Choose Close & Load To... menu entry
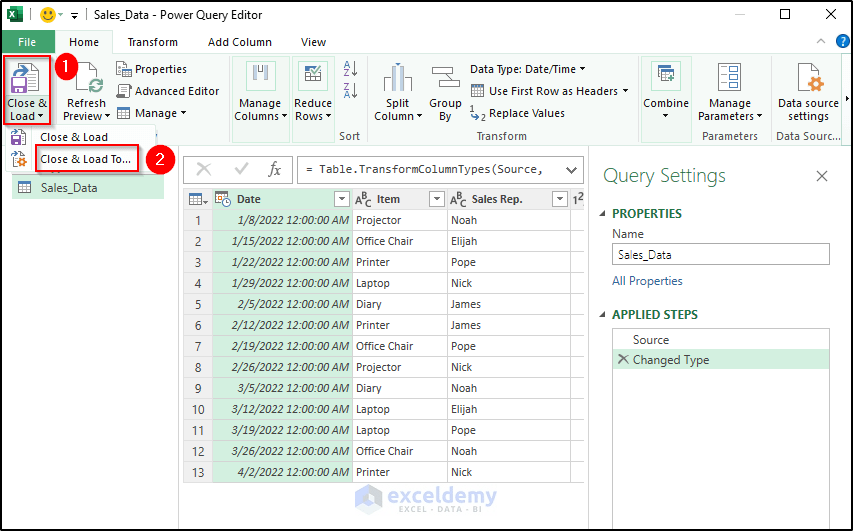The height and width of the screenshot is (531, 853). [86, 159]
